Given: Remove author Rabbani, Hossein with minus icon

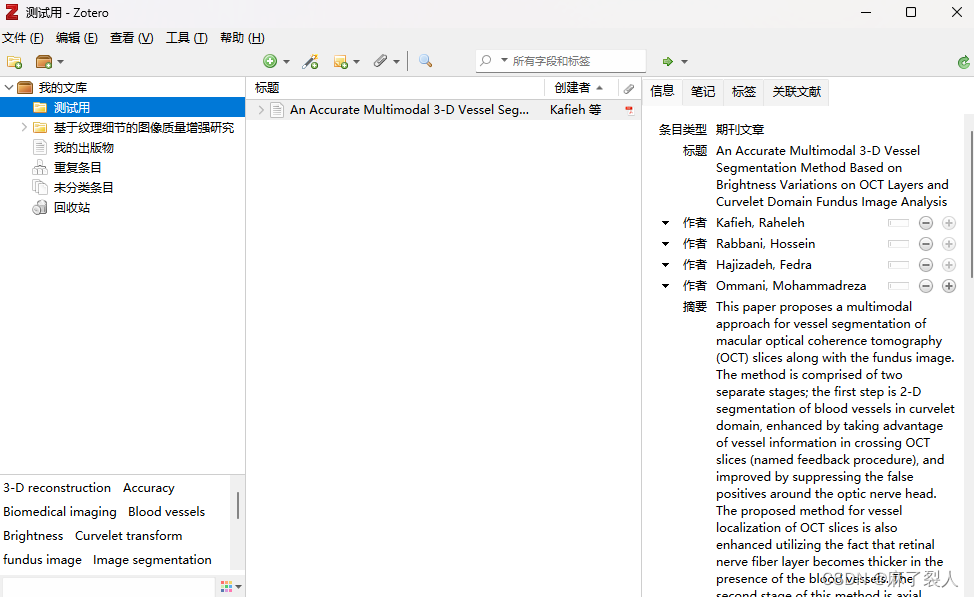Looking at the screenshot, I should coord(926,244).
